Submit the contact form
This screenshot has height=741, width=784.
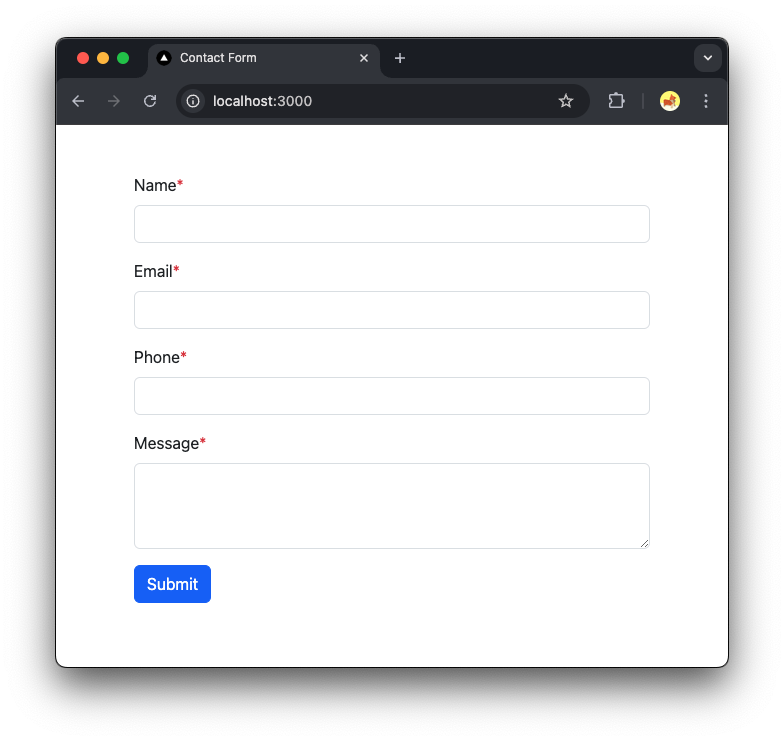click(172, 584)
